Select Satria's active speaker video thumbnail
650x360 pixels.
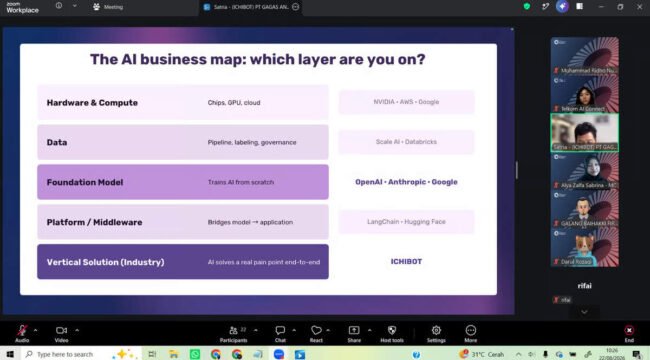(x=585, y=133)
